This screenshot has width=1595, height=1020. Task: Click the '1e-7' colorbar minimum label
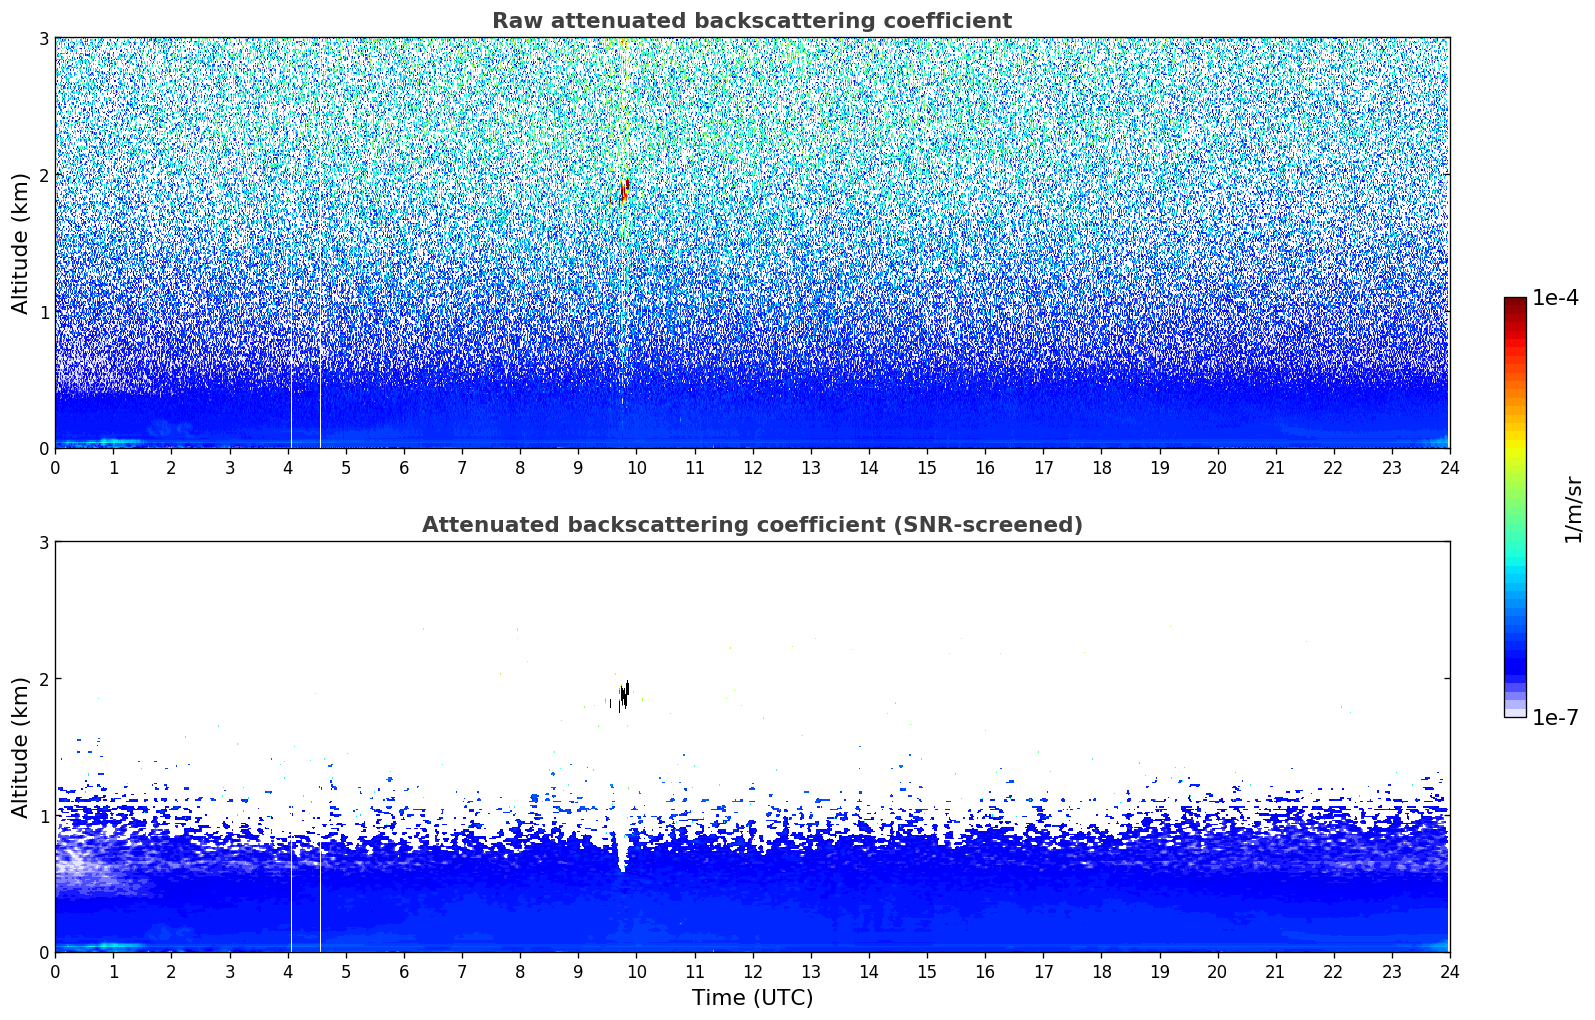coord(1555,717)
